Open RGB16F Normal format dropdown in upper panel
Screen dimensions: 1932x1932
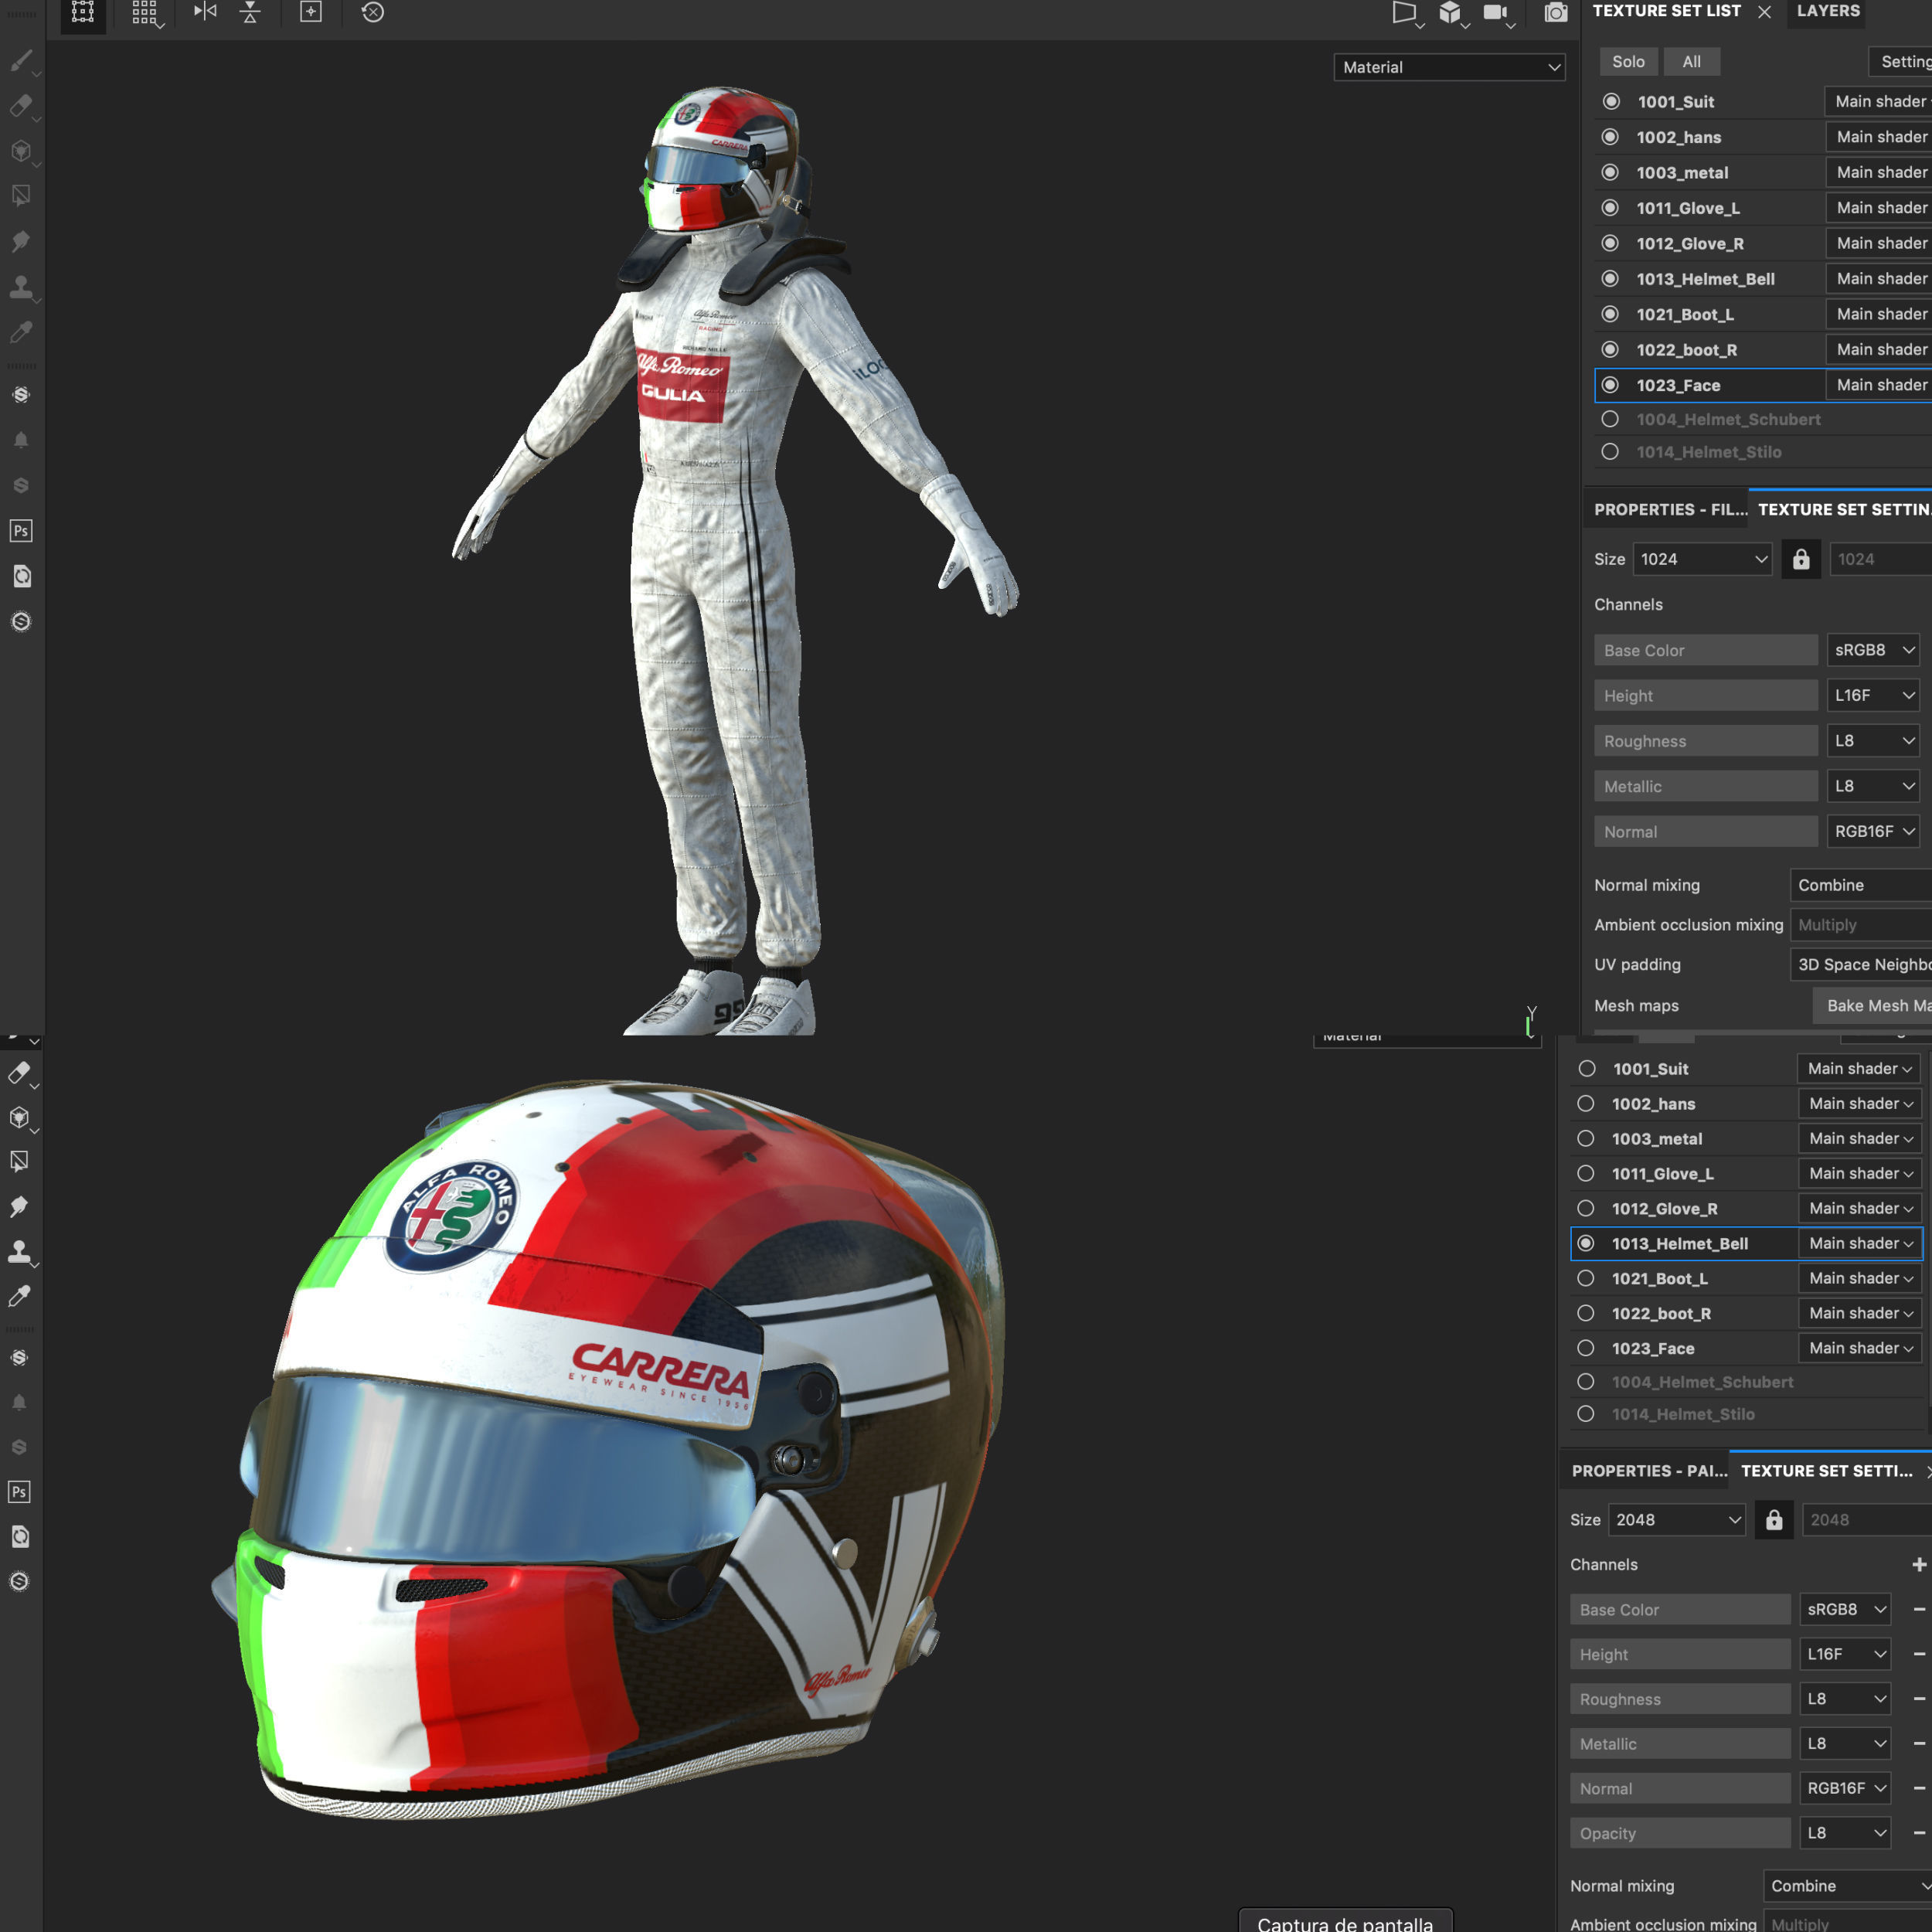tap(1873, 831)
